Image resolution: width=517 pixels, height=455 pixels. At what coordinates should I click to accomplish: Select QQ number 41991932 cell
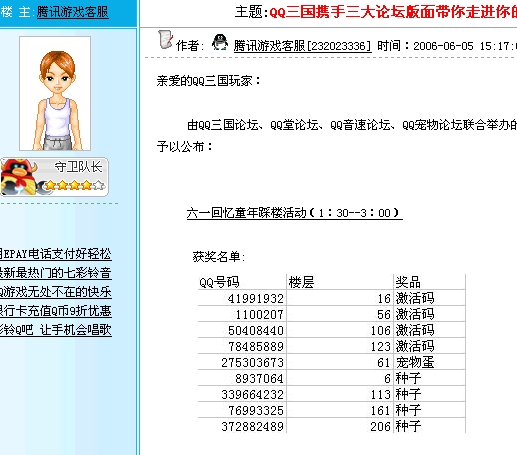tap(242, 298)
